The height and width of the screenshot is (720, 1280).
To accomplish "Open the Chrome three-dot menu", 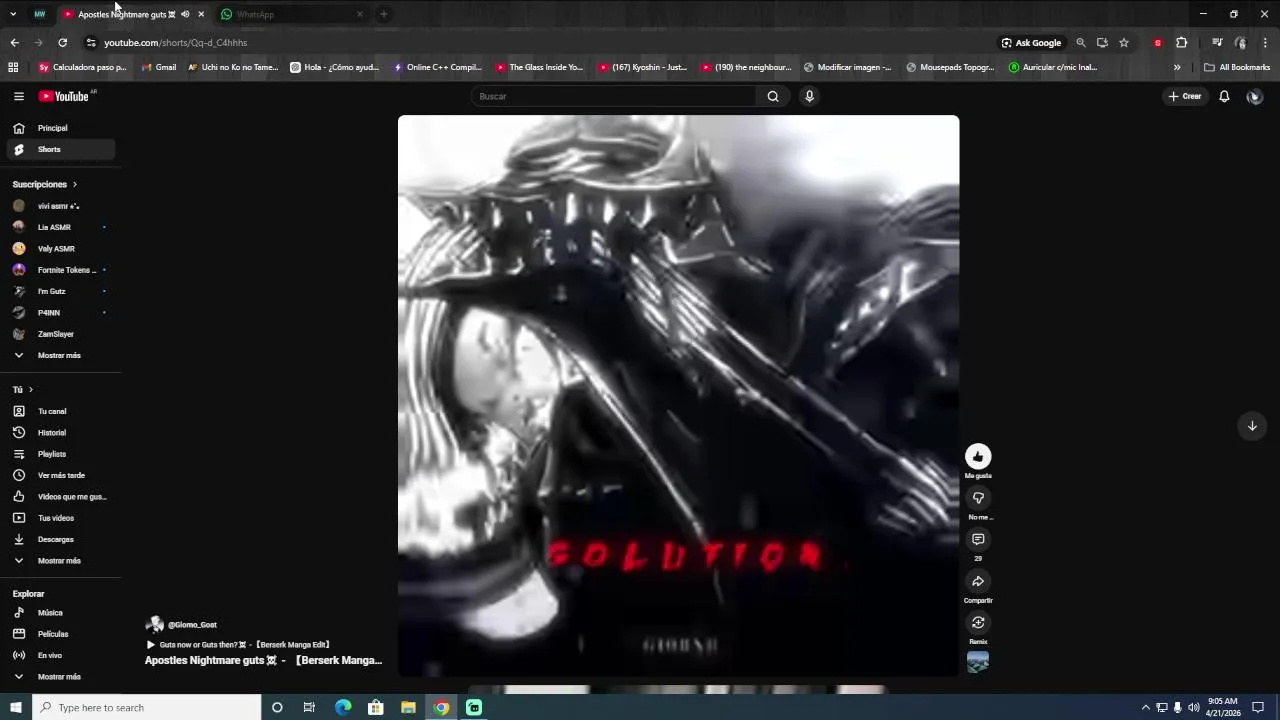I will [1265, 43].
